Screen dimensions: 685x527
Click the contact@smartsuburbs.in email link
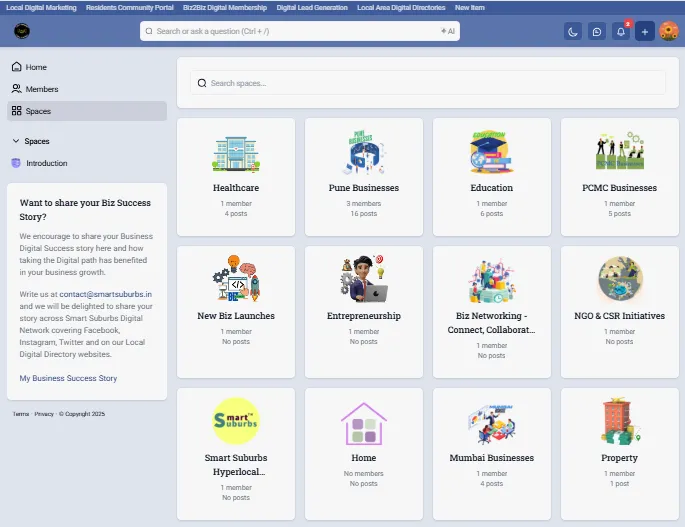tap(105, 295)
